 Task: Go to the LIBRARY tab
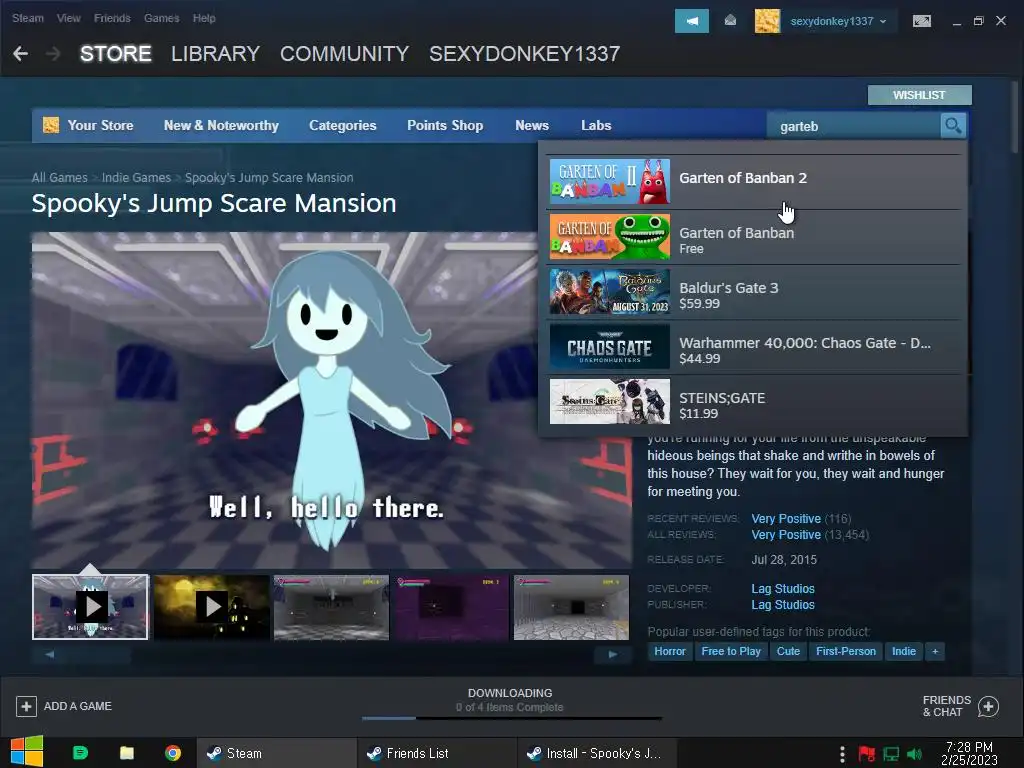coord(216,54)
